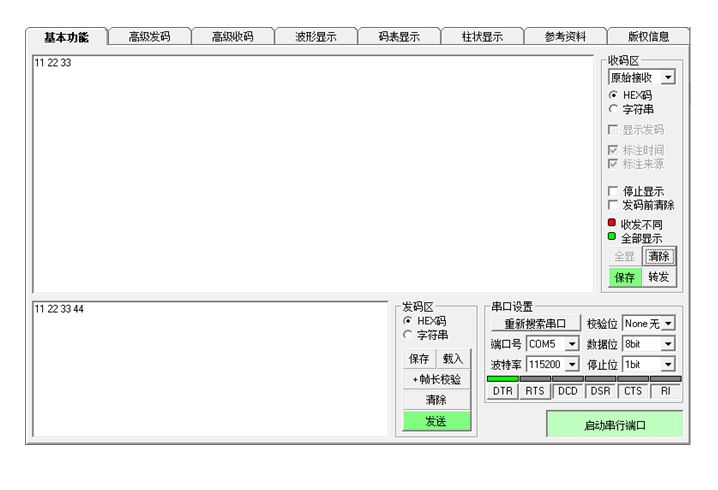Screen dimensions: 718x490
Task: Click in the send text box containing 11 22 33 44
Action: 210,370
